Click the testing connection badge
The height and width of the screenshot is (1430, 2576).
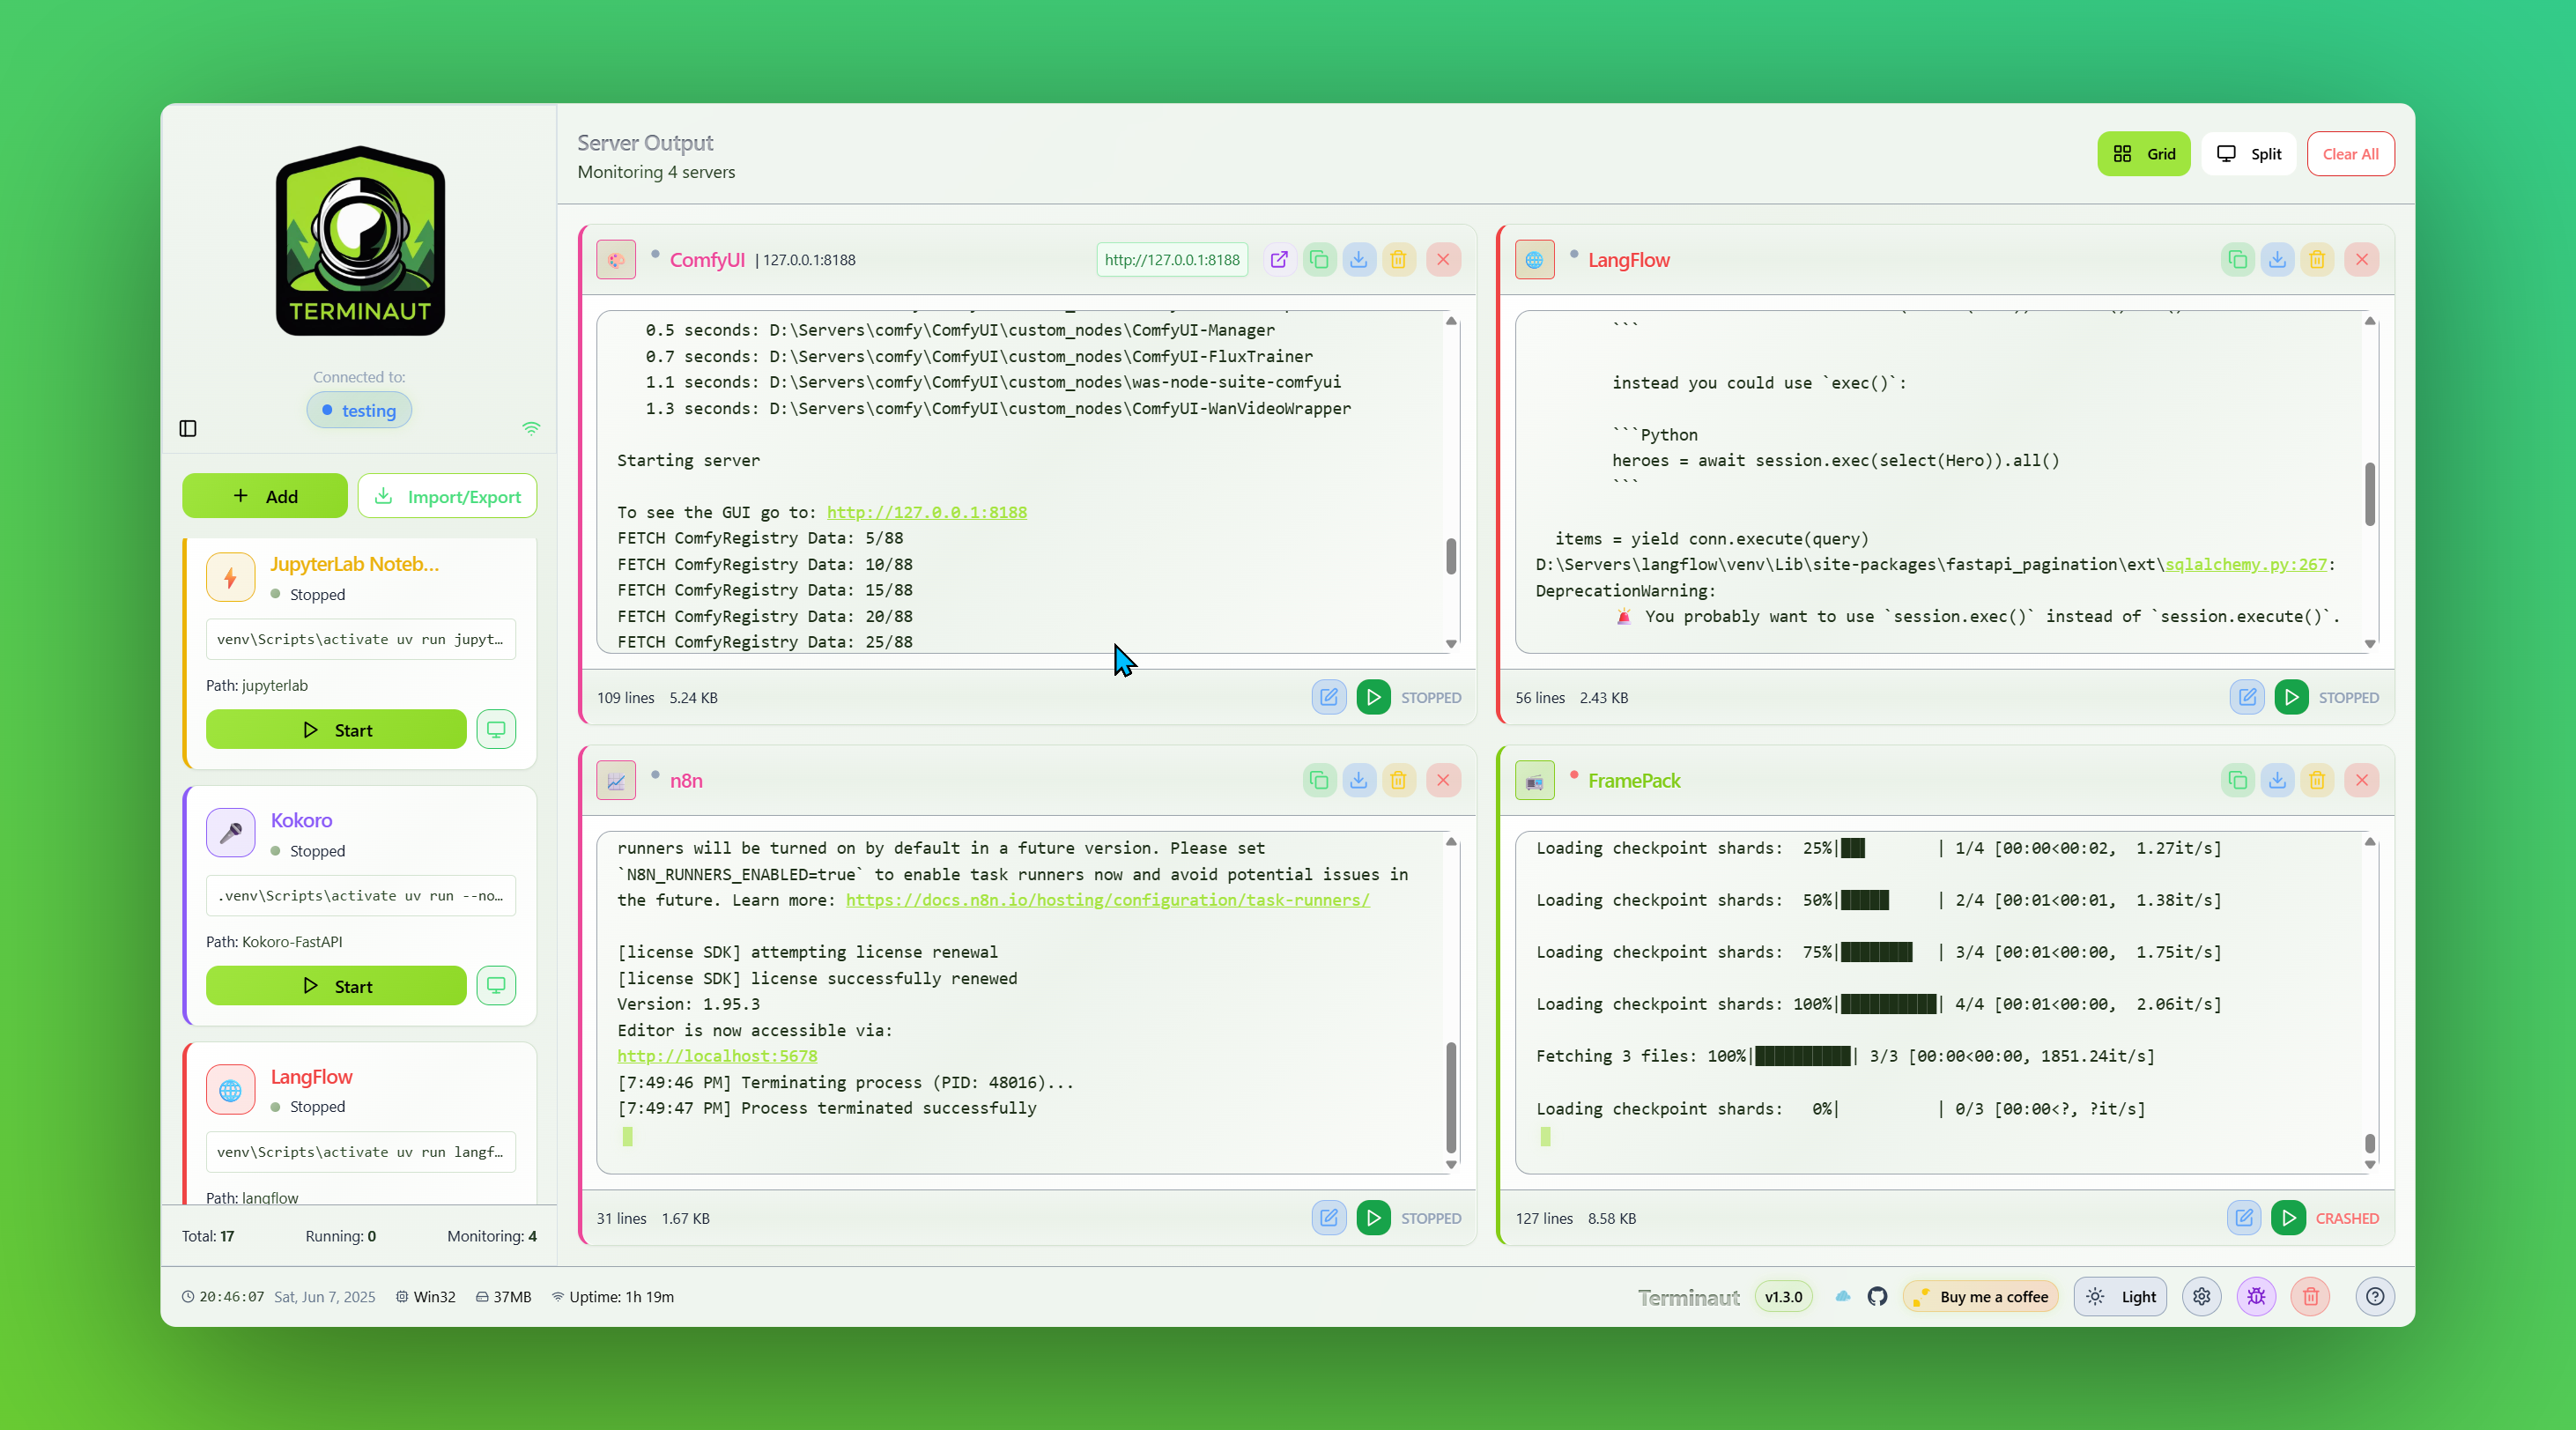pos(359,410)
